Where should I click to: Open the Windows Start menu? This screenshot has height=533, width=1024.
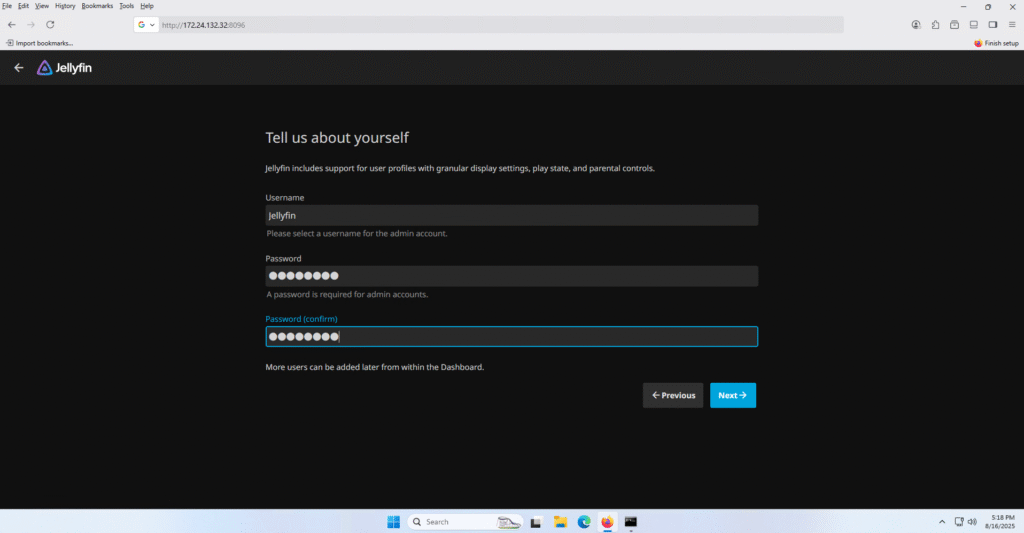[x=393, y=522]
